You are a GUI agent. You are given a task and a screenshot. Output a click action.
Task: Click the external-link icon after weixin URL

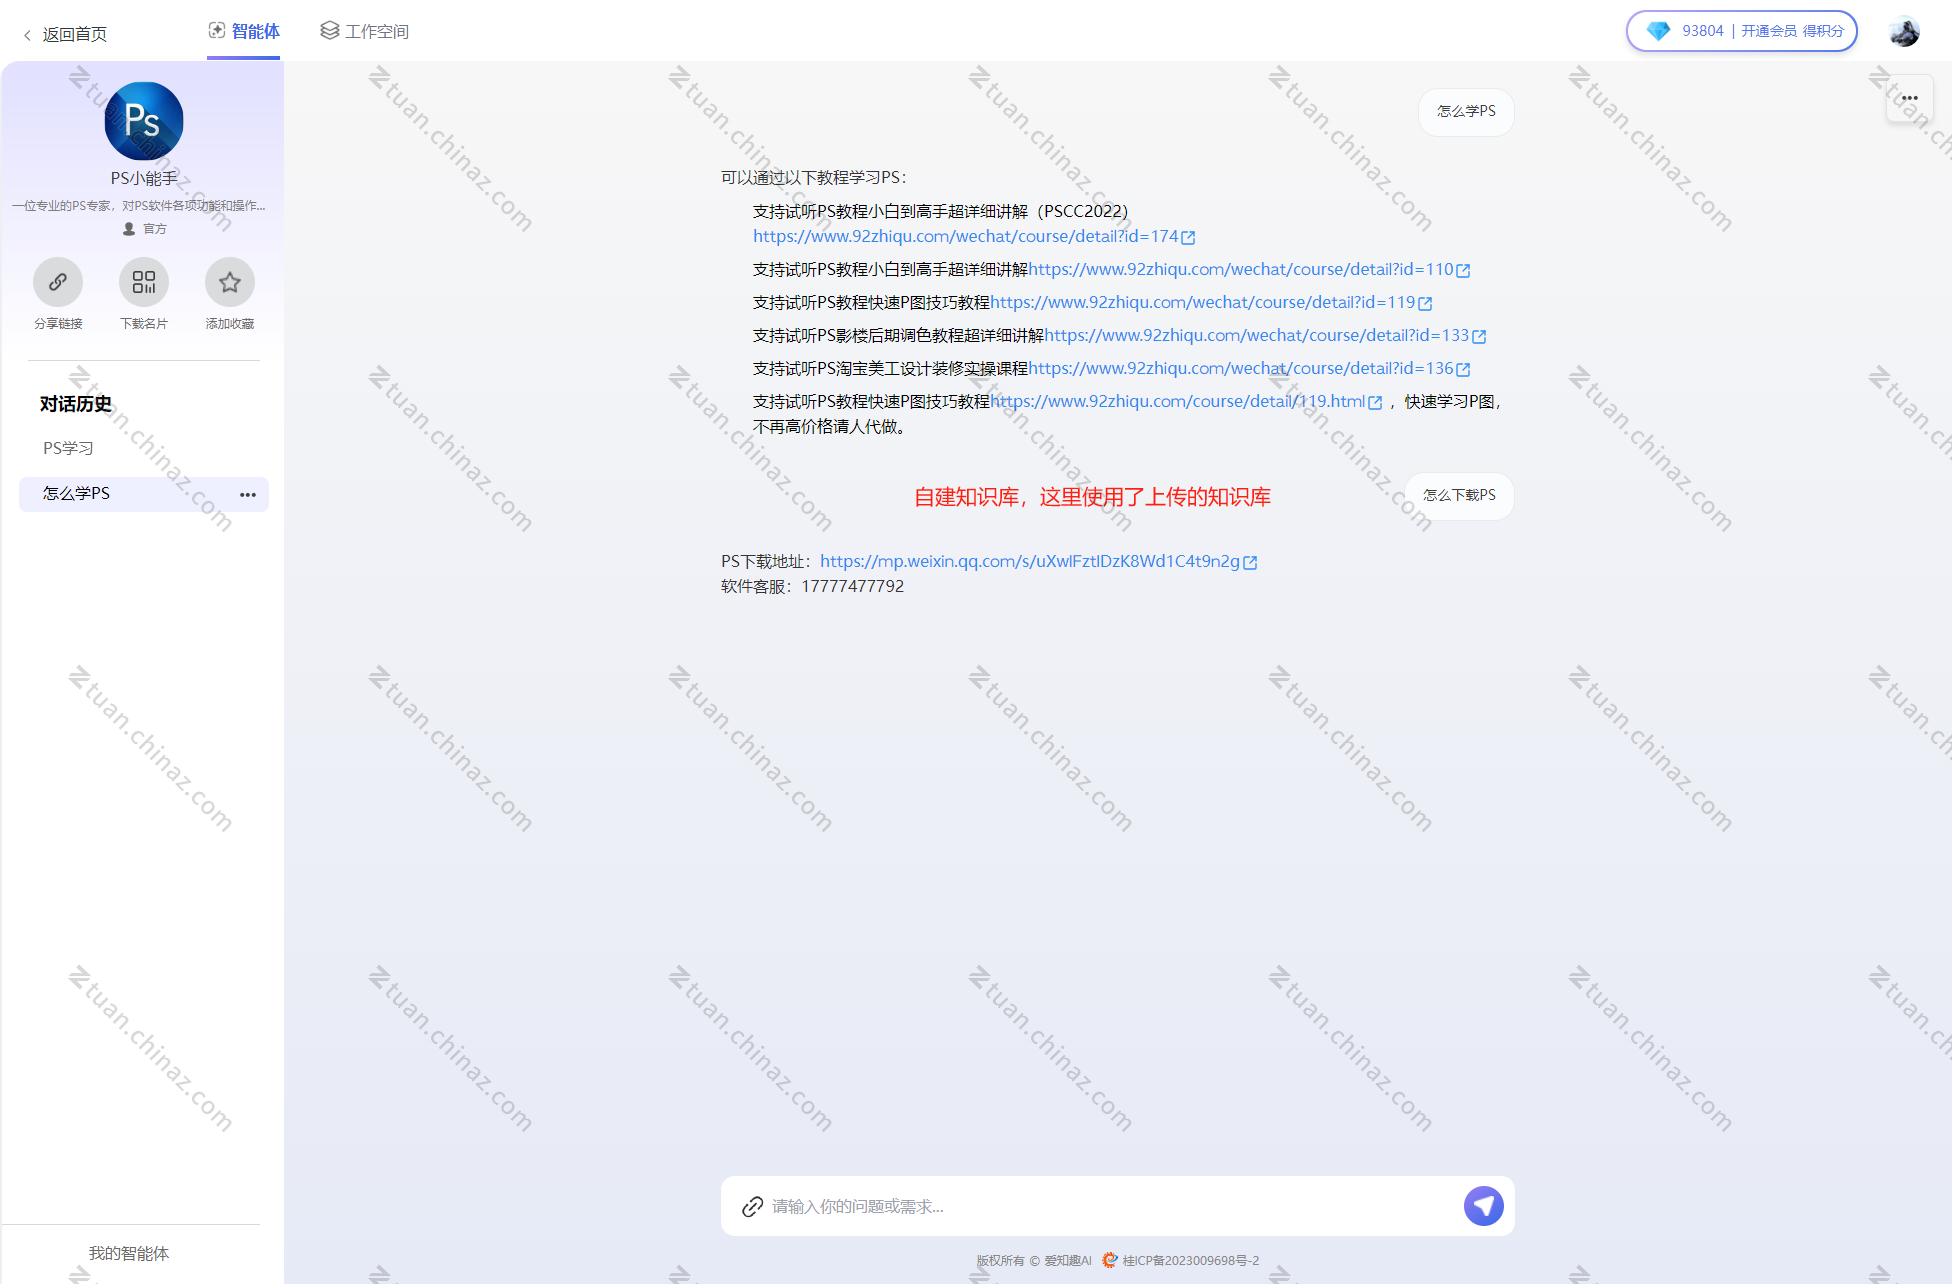click(x=1250, y=563)
